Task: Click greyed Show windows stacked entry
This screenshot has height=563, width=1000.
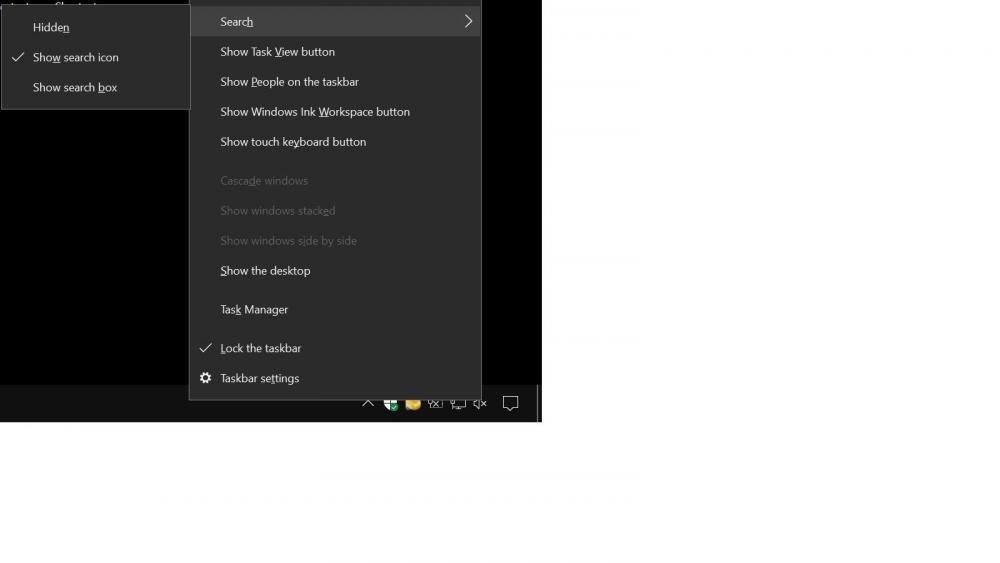Action: point(335,210)
